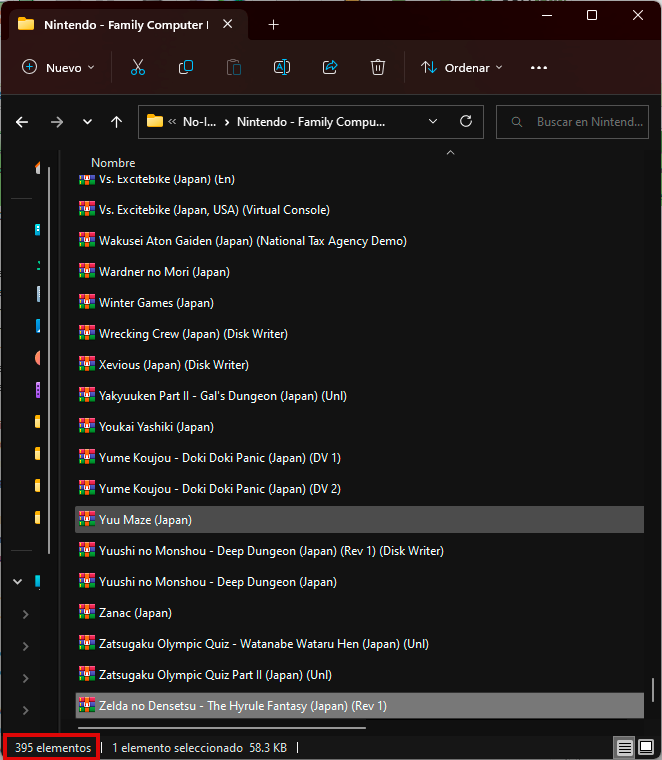This screenshot has width=662, height=760.
Task: Click chevron after No-I... breadcrumb
Action: point(227,122)
